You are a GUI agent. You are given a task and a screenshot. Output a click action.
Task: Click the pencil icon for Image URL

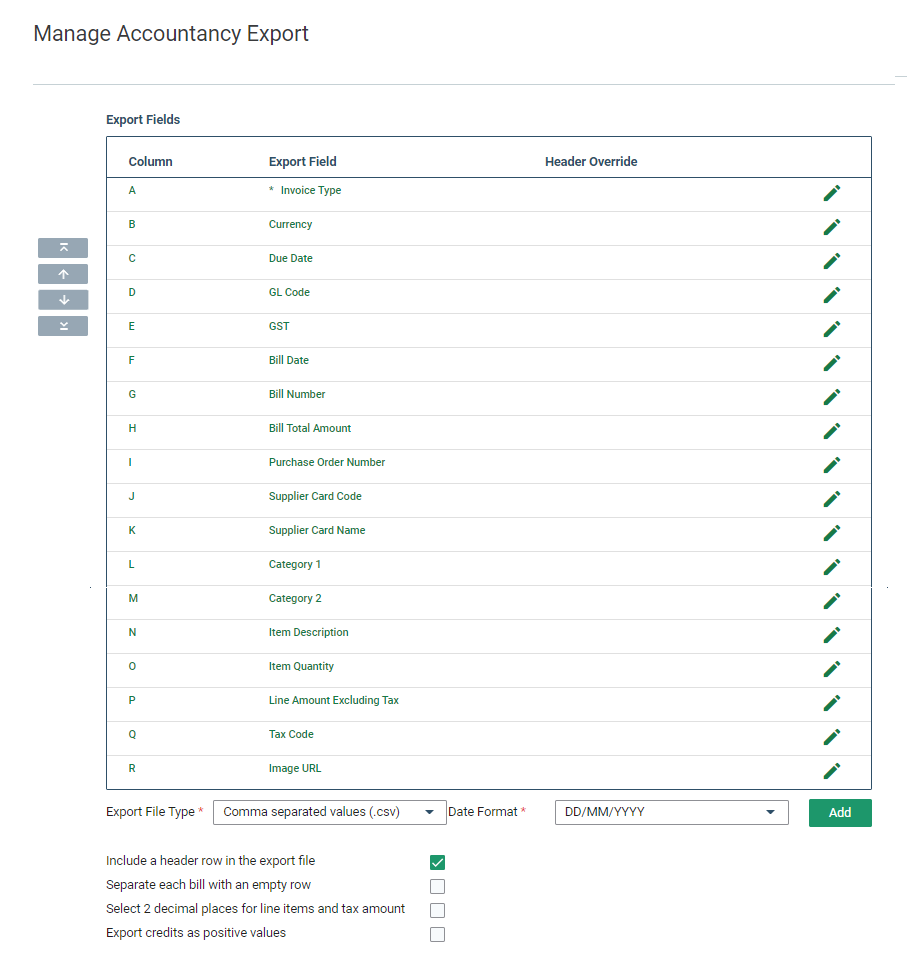(x=832, y=771)
